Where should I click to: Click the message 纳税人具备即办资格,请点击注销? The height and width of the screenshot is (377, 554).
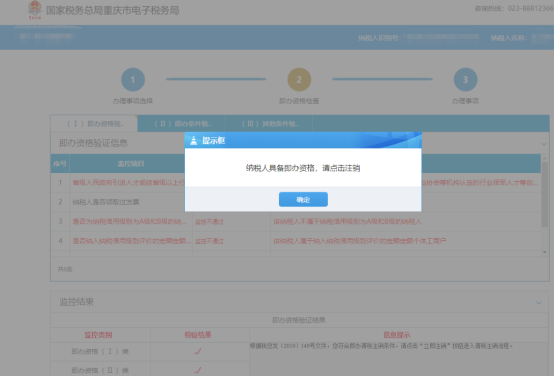[x=303, y=168]
